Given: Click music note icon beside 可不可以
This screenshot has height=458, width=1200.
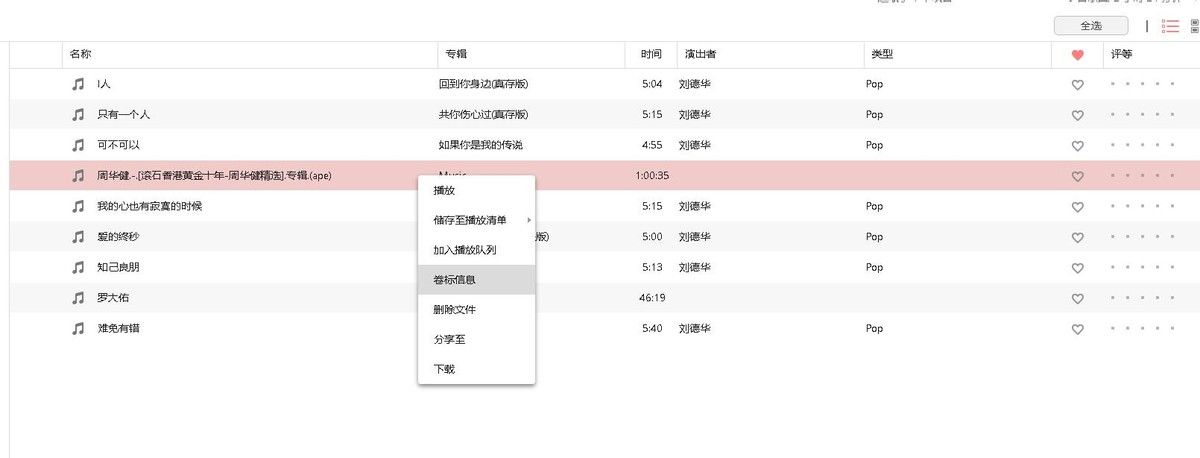Looking at the screenshot, I should pyautogui.click(x=78, y=145).
